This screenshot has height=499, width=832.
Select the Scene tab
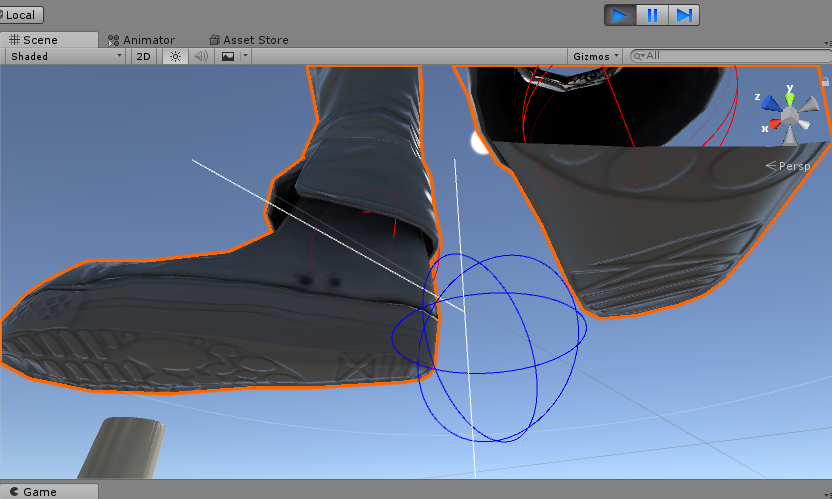pyautogui.click(x=33, y=40)
